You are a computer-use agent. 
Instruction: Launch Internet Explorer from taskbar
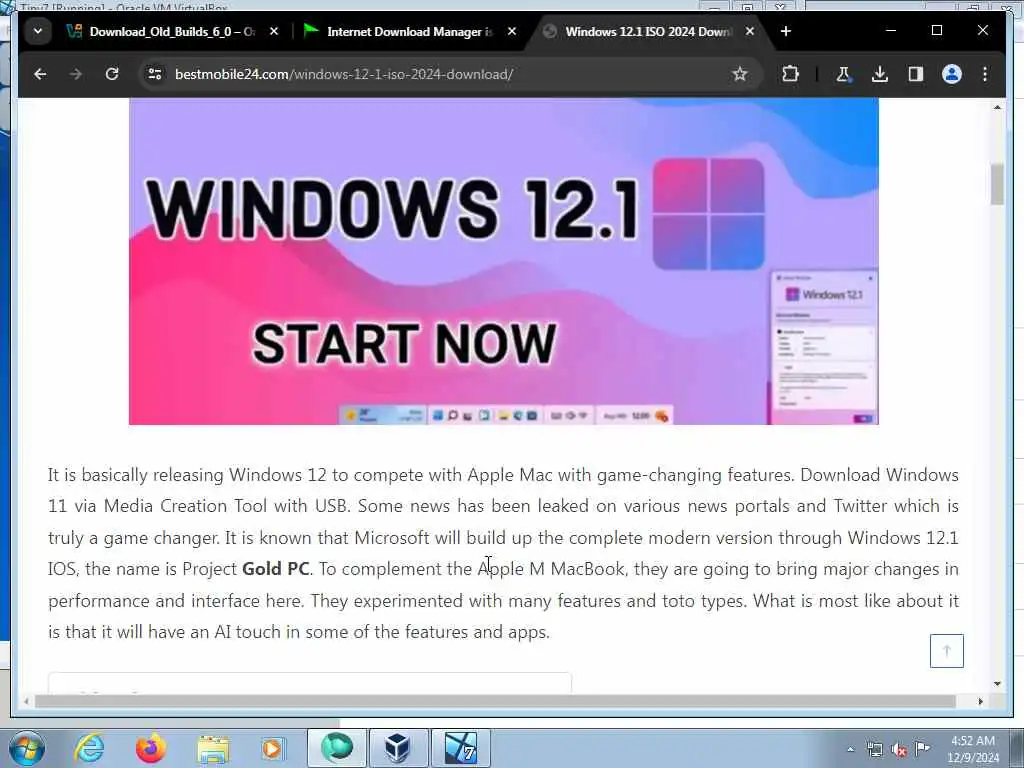pos(89,748)
